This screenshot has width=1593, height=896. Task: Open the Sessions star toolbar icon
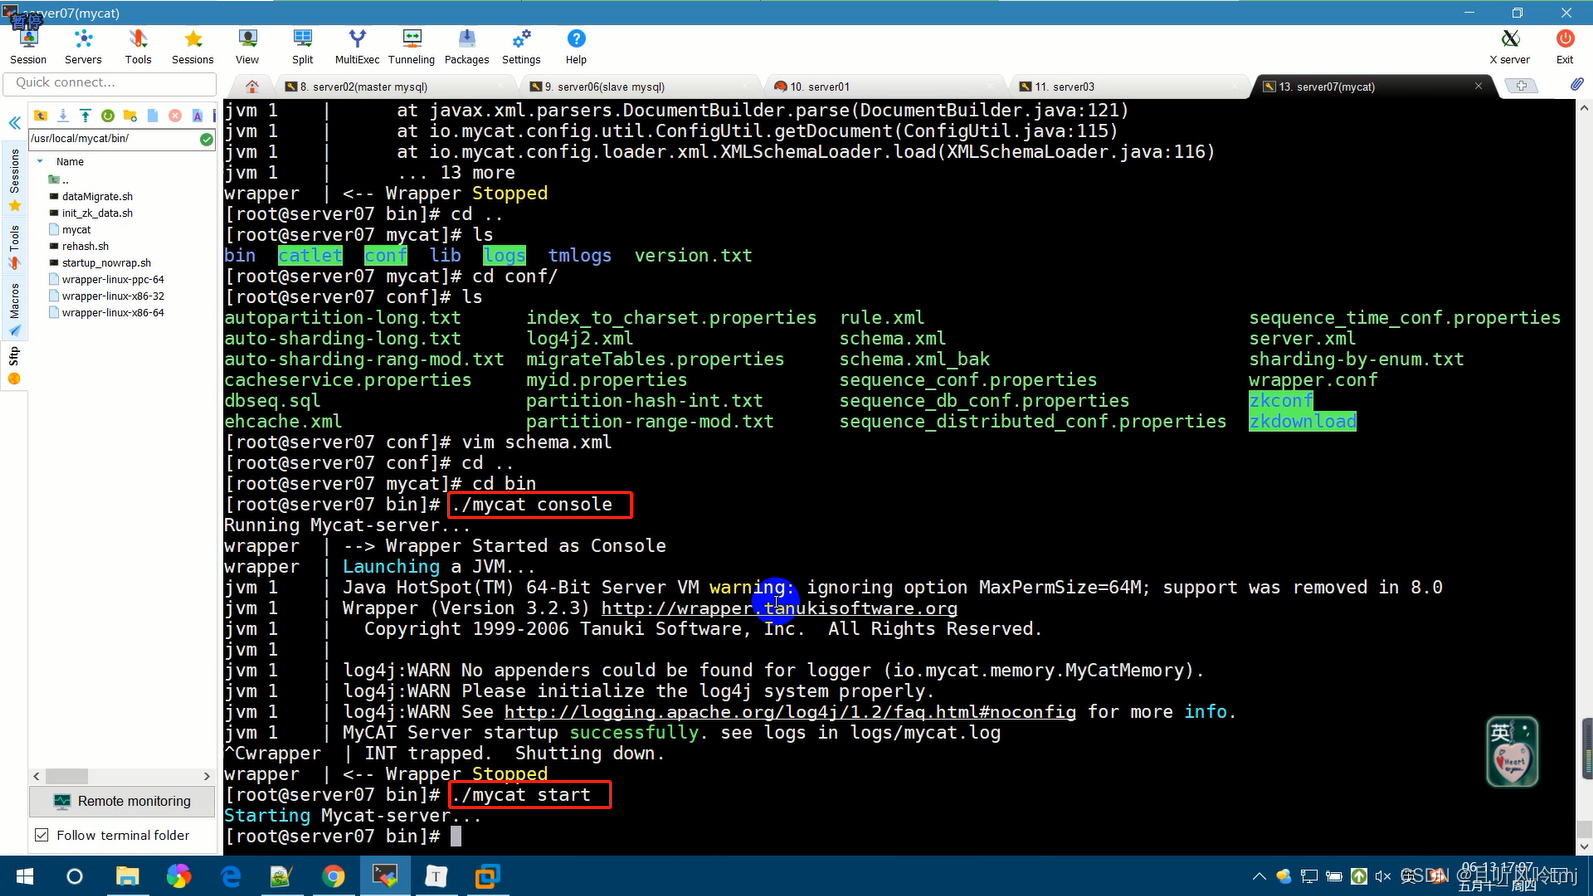[x=193, y=47]
